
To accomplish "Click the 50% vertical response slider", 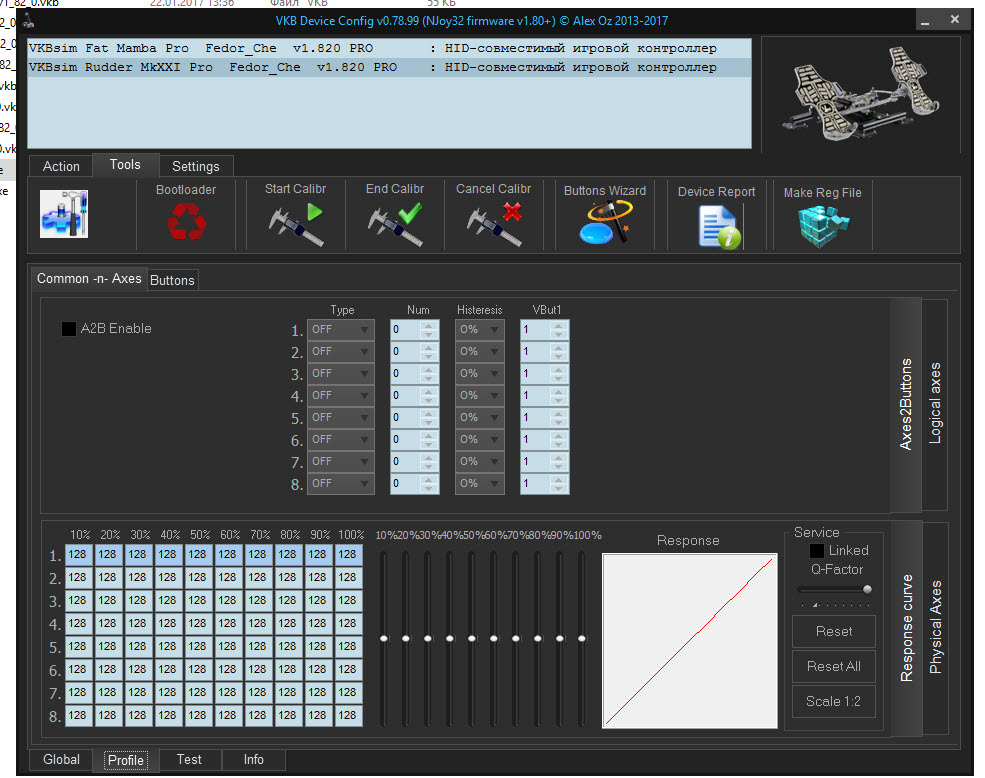I will pyautogui.click(x=472, y=638).
